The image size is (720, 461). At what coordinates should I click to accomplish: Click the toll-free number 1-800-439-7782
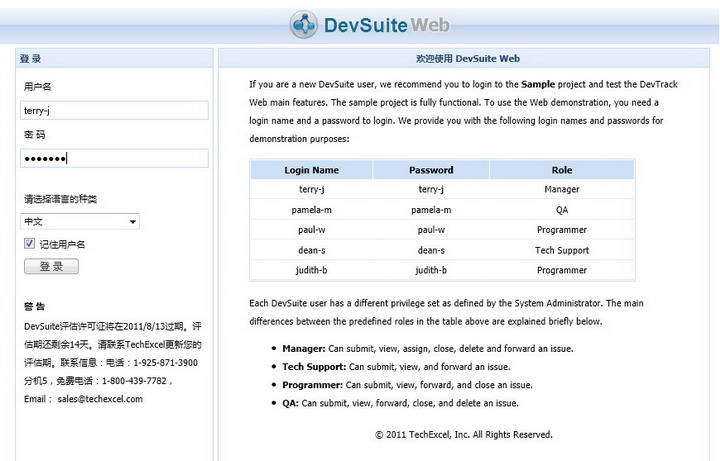click(x=134, y=381)
